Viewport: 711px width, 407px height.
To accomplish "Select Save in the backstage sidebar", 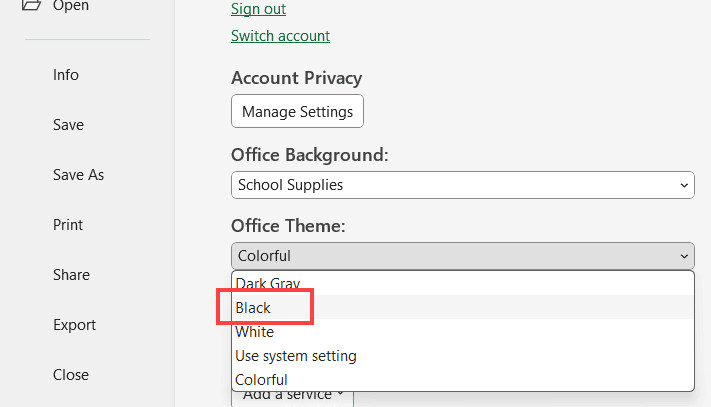I will tap(68, 125).
